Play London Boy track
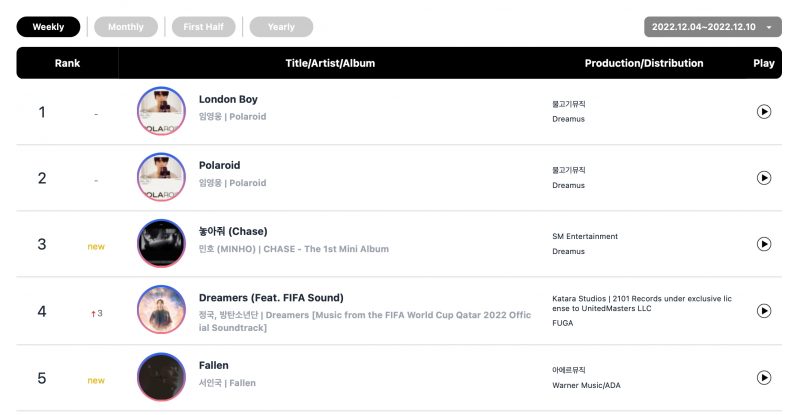 pyautogui.click(x=764, y=112)
